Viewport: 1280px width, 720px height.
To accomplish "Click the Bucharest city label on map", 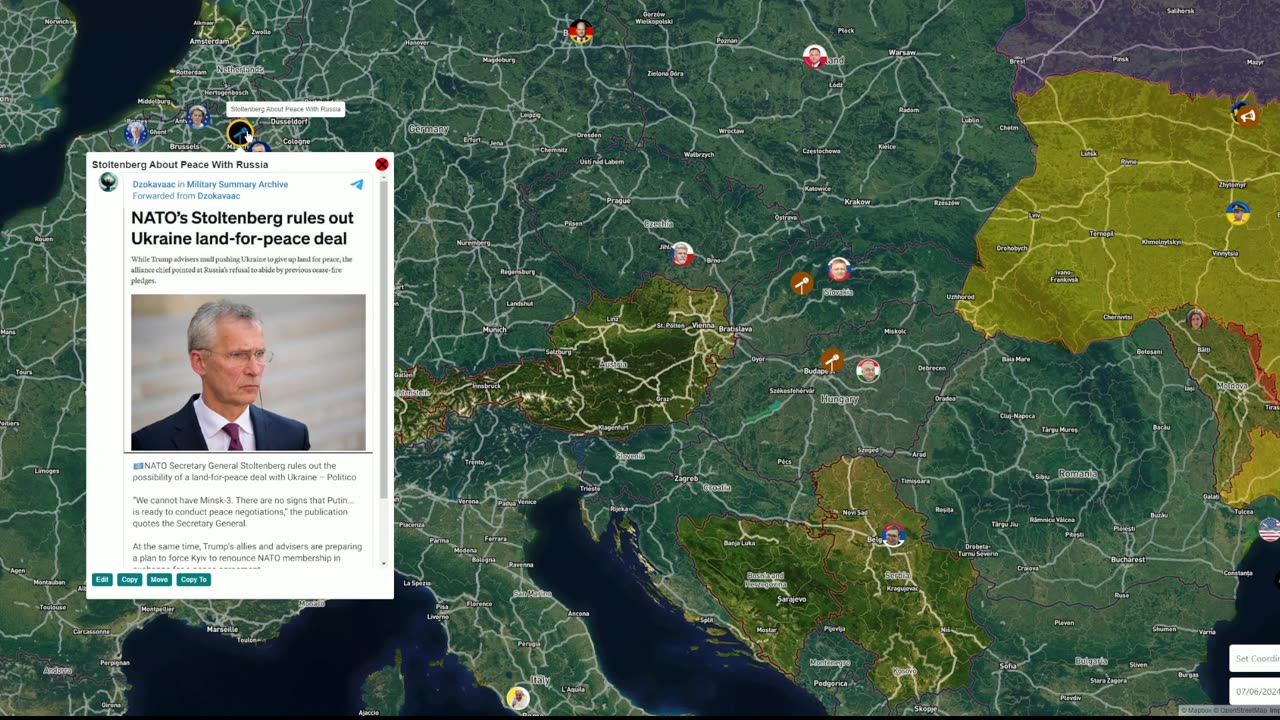I will coord(1127,560).
